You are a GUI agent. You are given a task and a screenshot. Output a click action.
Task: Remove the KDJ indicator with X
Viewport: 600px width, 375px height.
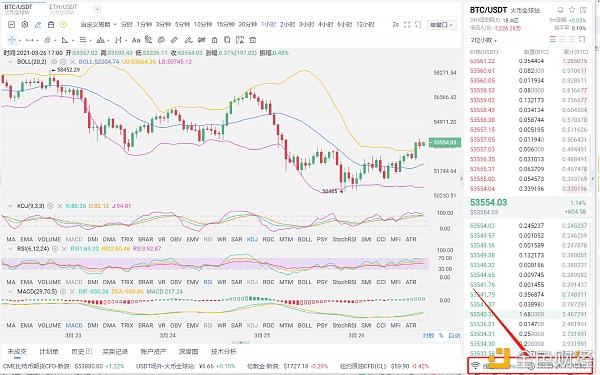click(59, 206)
